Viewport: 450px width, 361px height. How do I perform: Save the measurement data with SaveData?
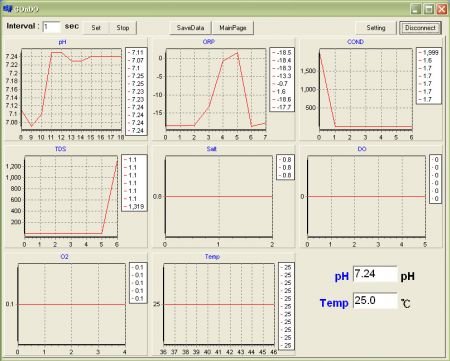[x=190, y=28]
